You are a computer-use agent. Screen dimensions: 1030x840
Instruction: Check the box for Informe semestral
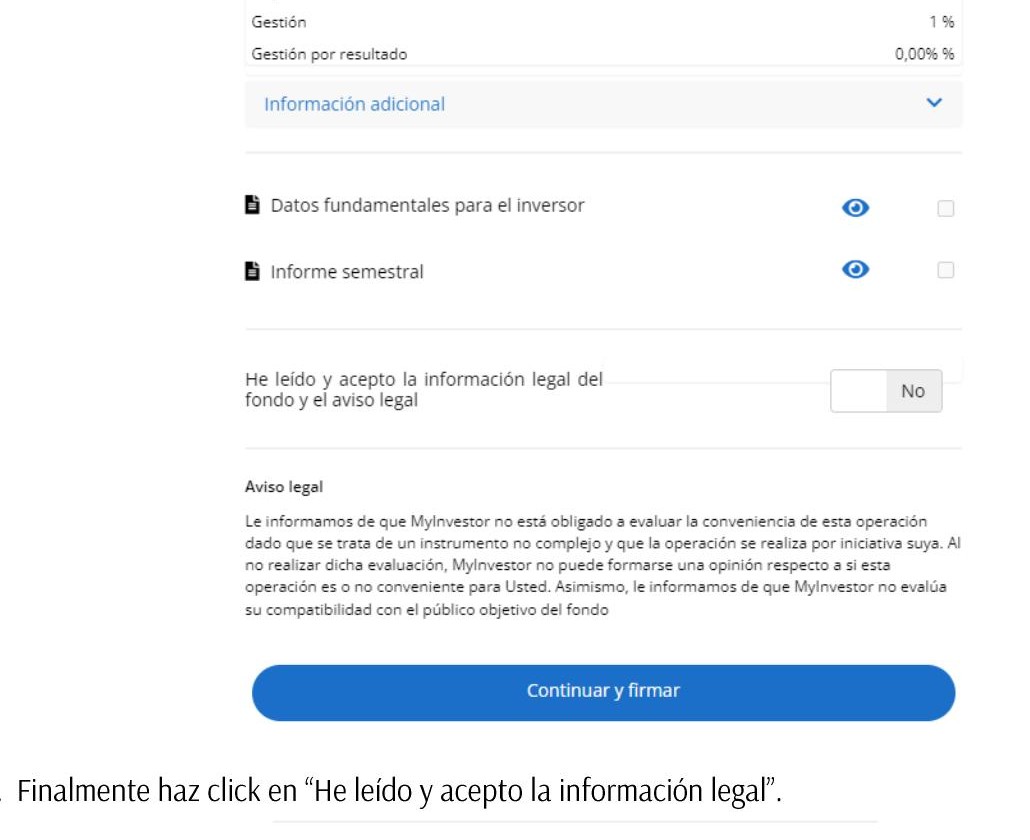coord(946,270)
